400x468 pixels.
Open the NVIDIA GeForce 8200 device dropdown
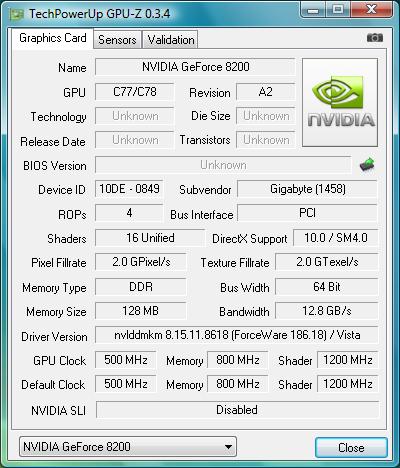tap(128, 447)
